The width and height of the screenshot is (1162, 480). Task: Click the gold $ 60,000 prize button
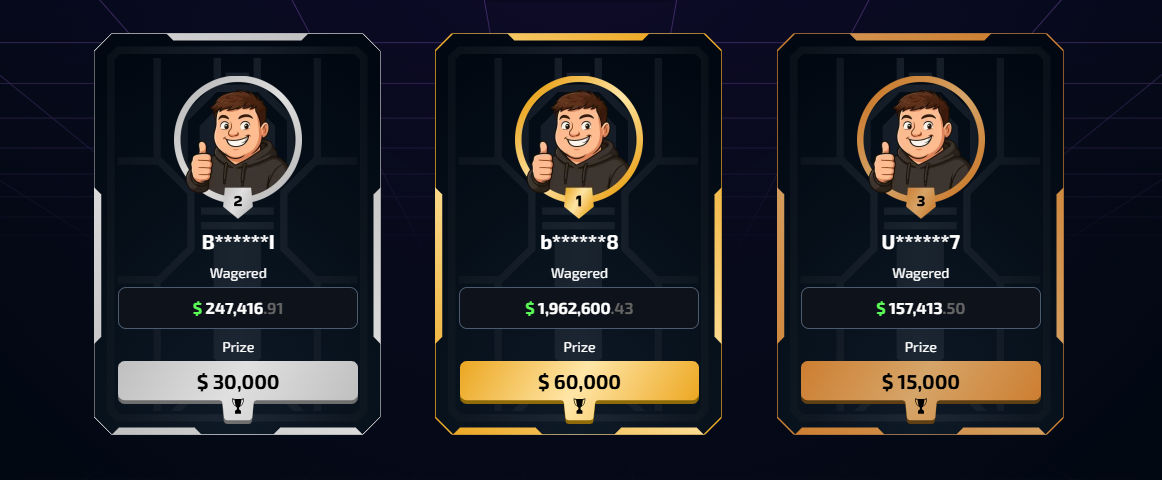(579, 382)
